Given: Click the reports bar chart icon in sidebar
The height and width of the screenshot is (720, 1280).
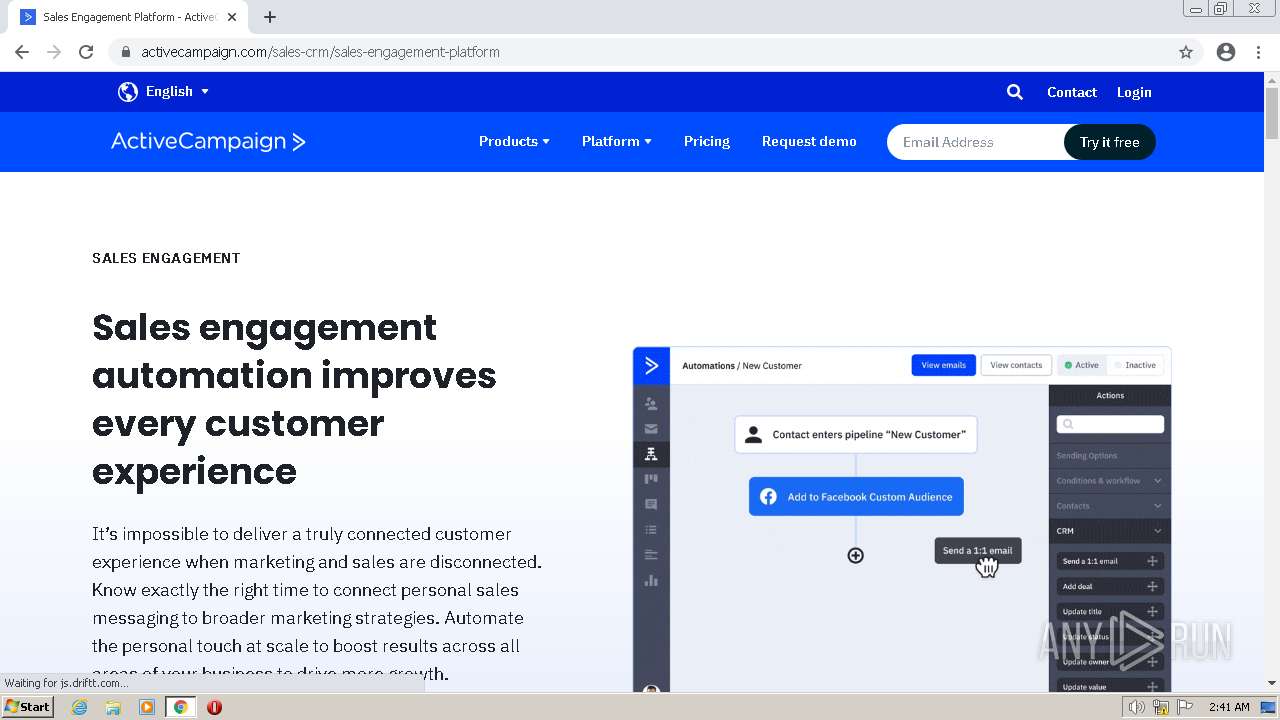Looking at the screenshot, I should tap(651, 580).
